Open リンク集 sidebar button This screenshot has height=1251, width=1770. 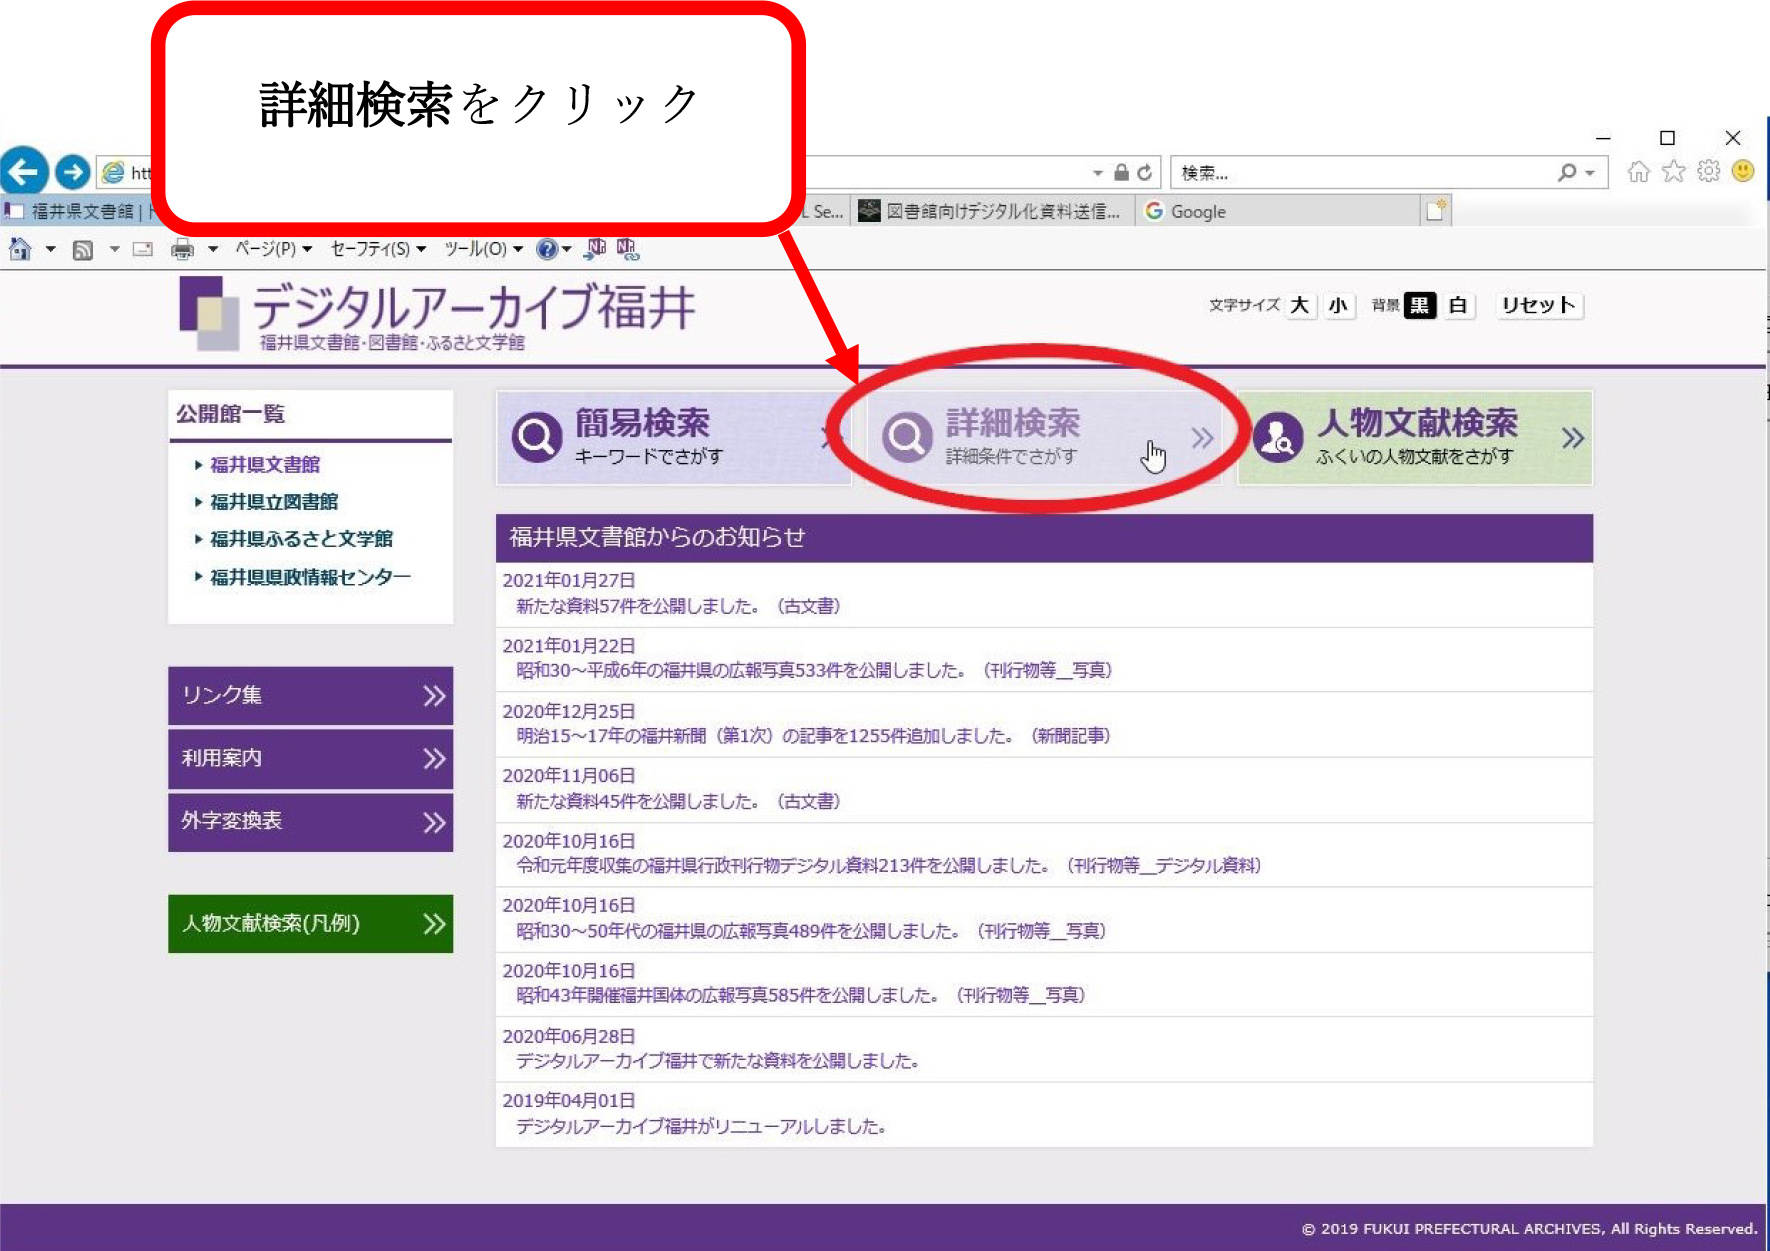[310, 695]
